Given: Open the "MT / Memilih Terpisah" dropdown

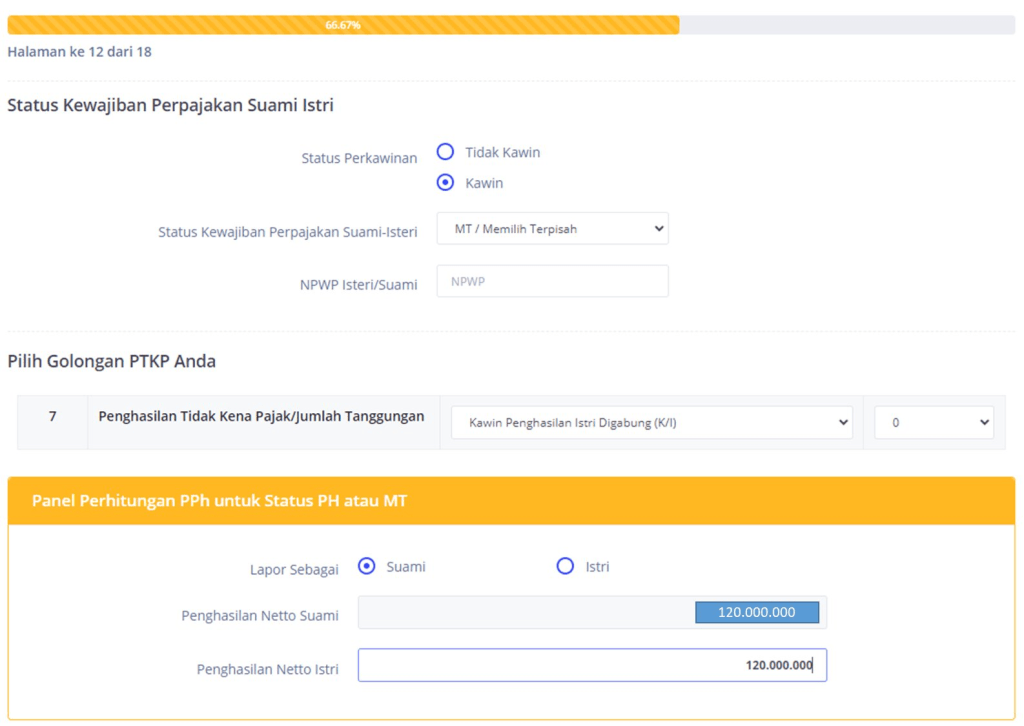Looking at the screenshot, I should 552,229.
